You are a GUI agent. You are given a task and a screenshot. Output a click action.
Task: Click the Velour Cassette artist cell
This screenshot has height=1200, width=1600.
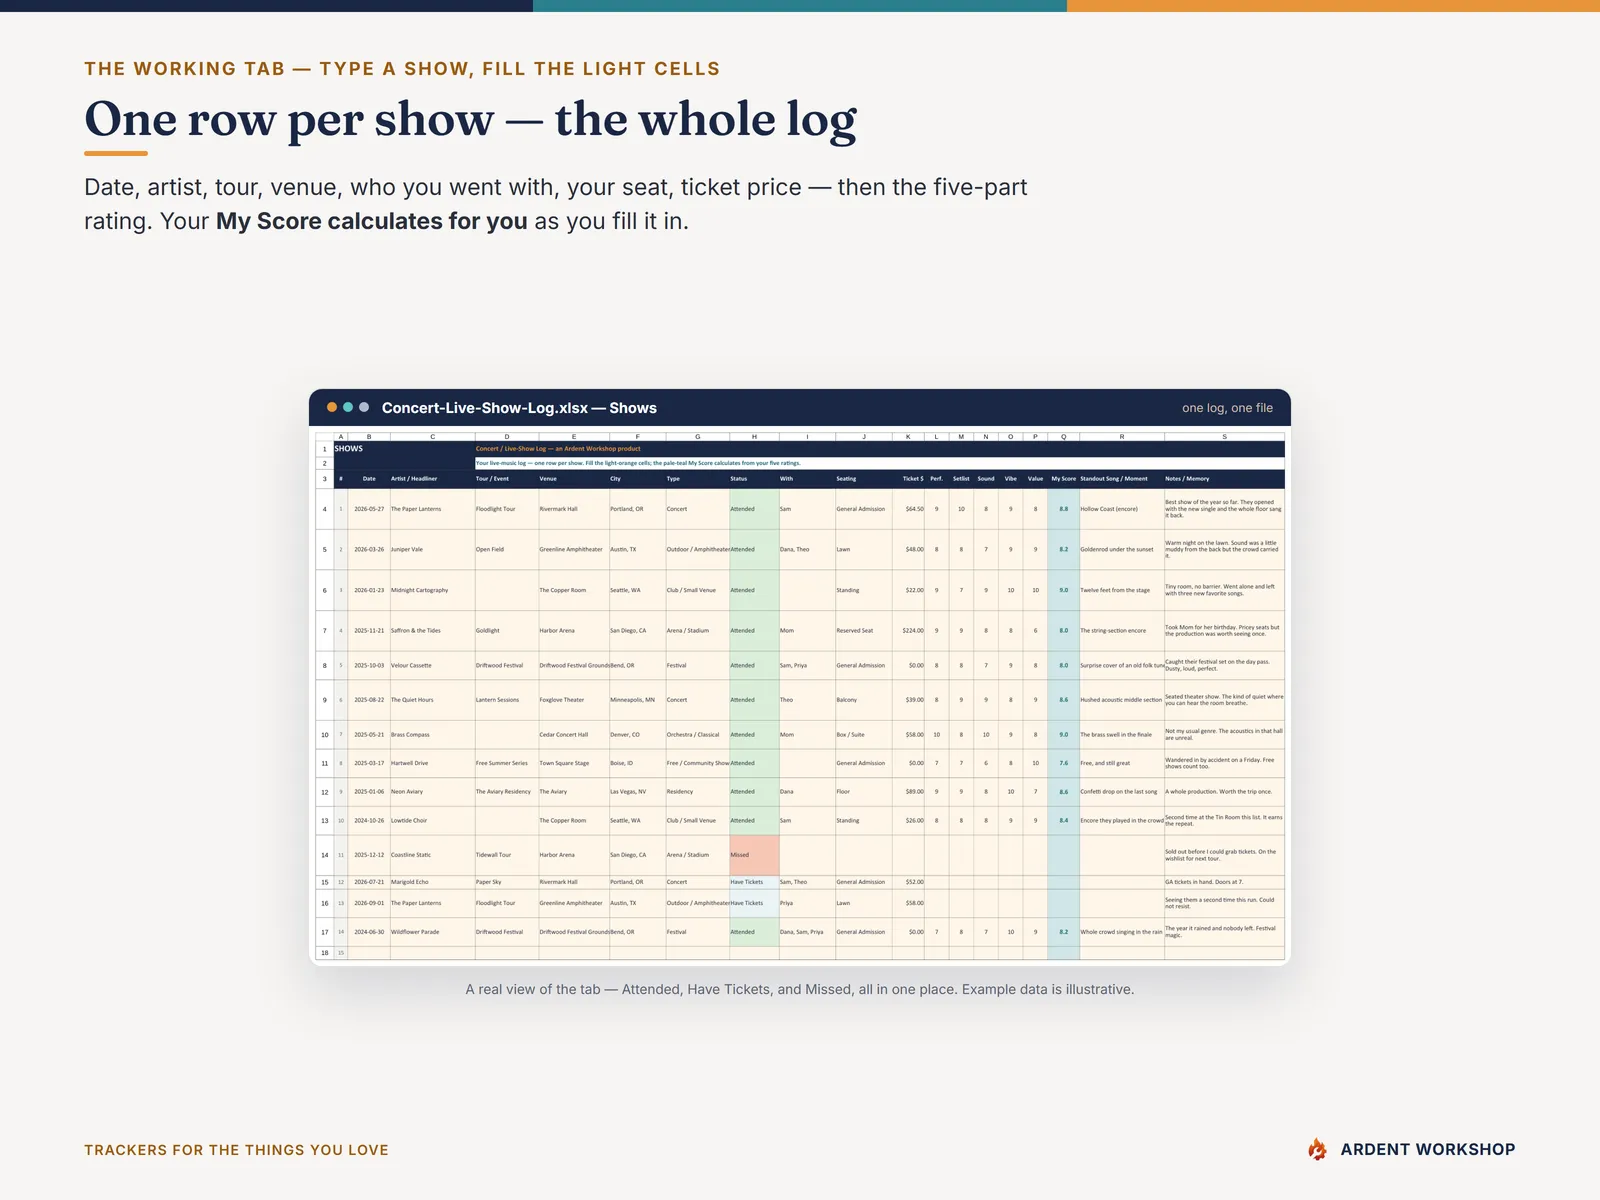click(432, 665)
